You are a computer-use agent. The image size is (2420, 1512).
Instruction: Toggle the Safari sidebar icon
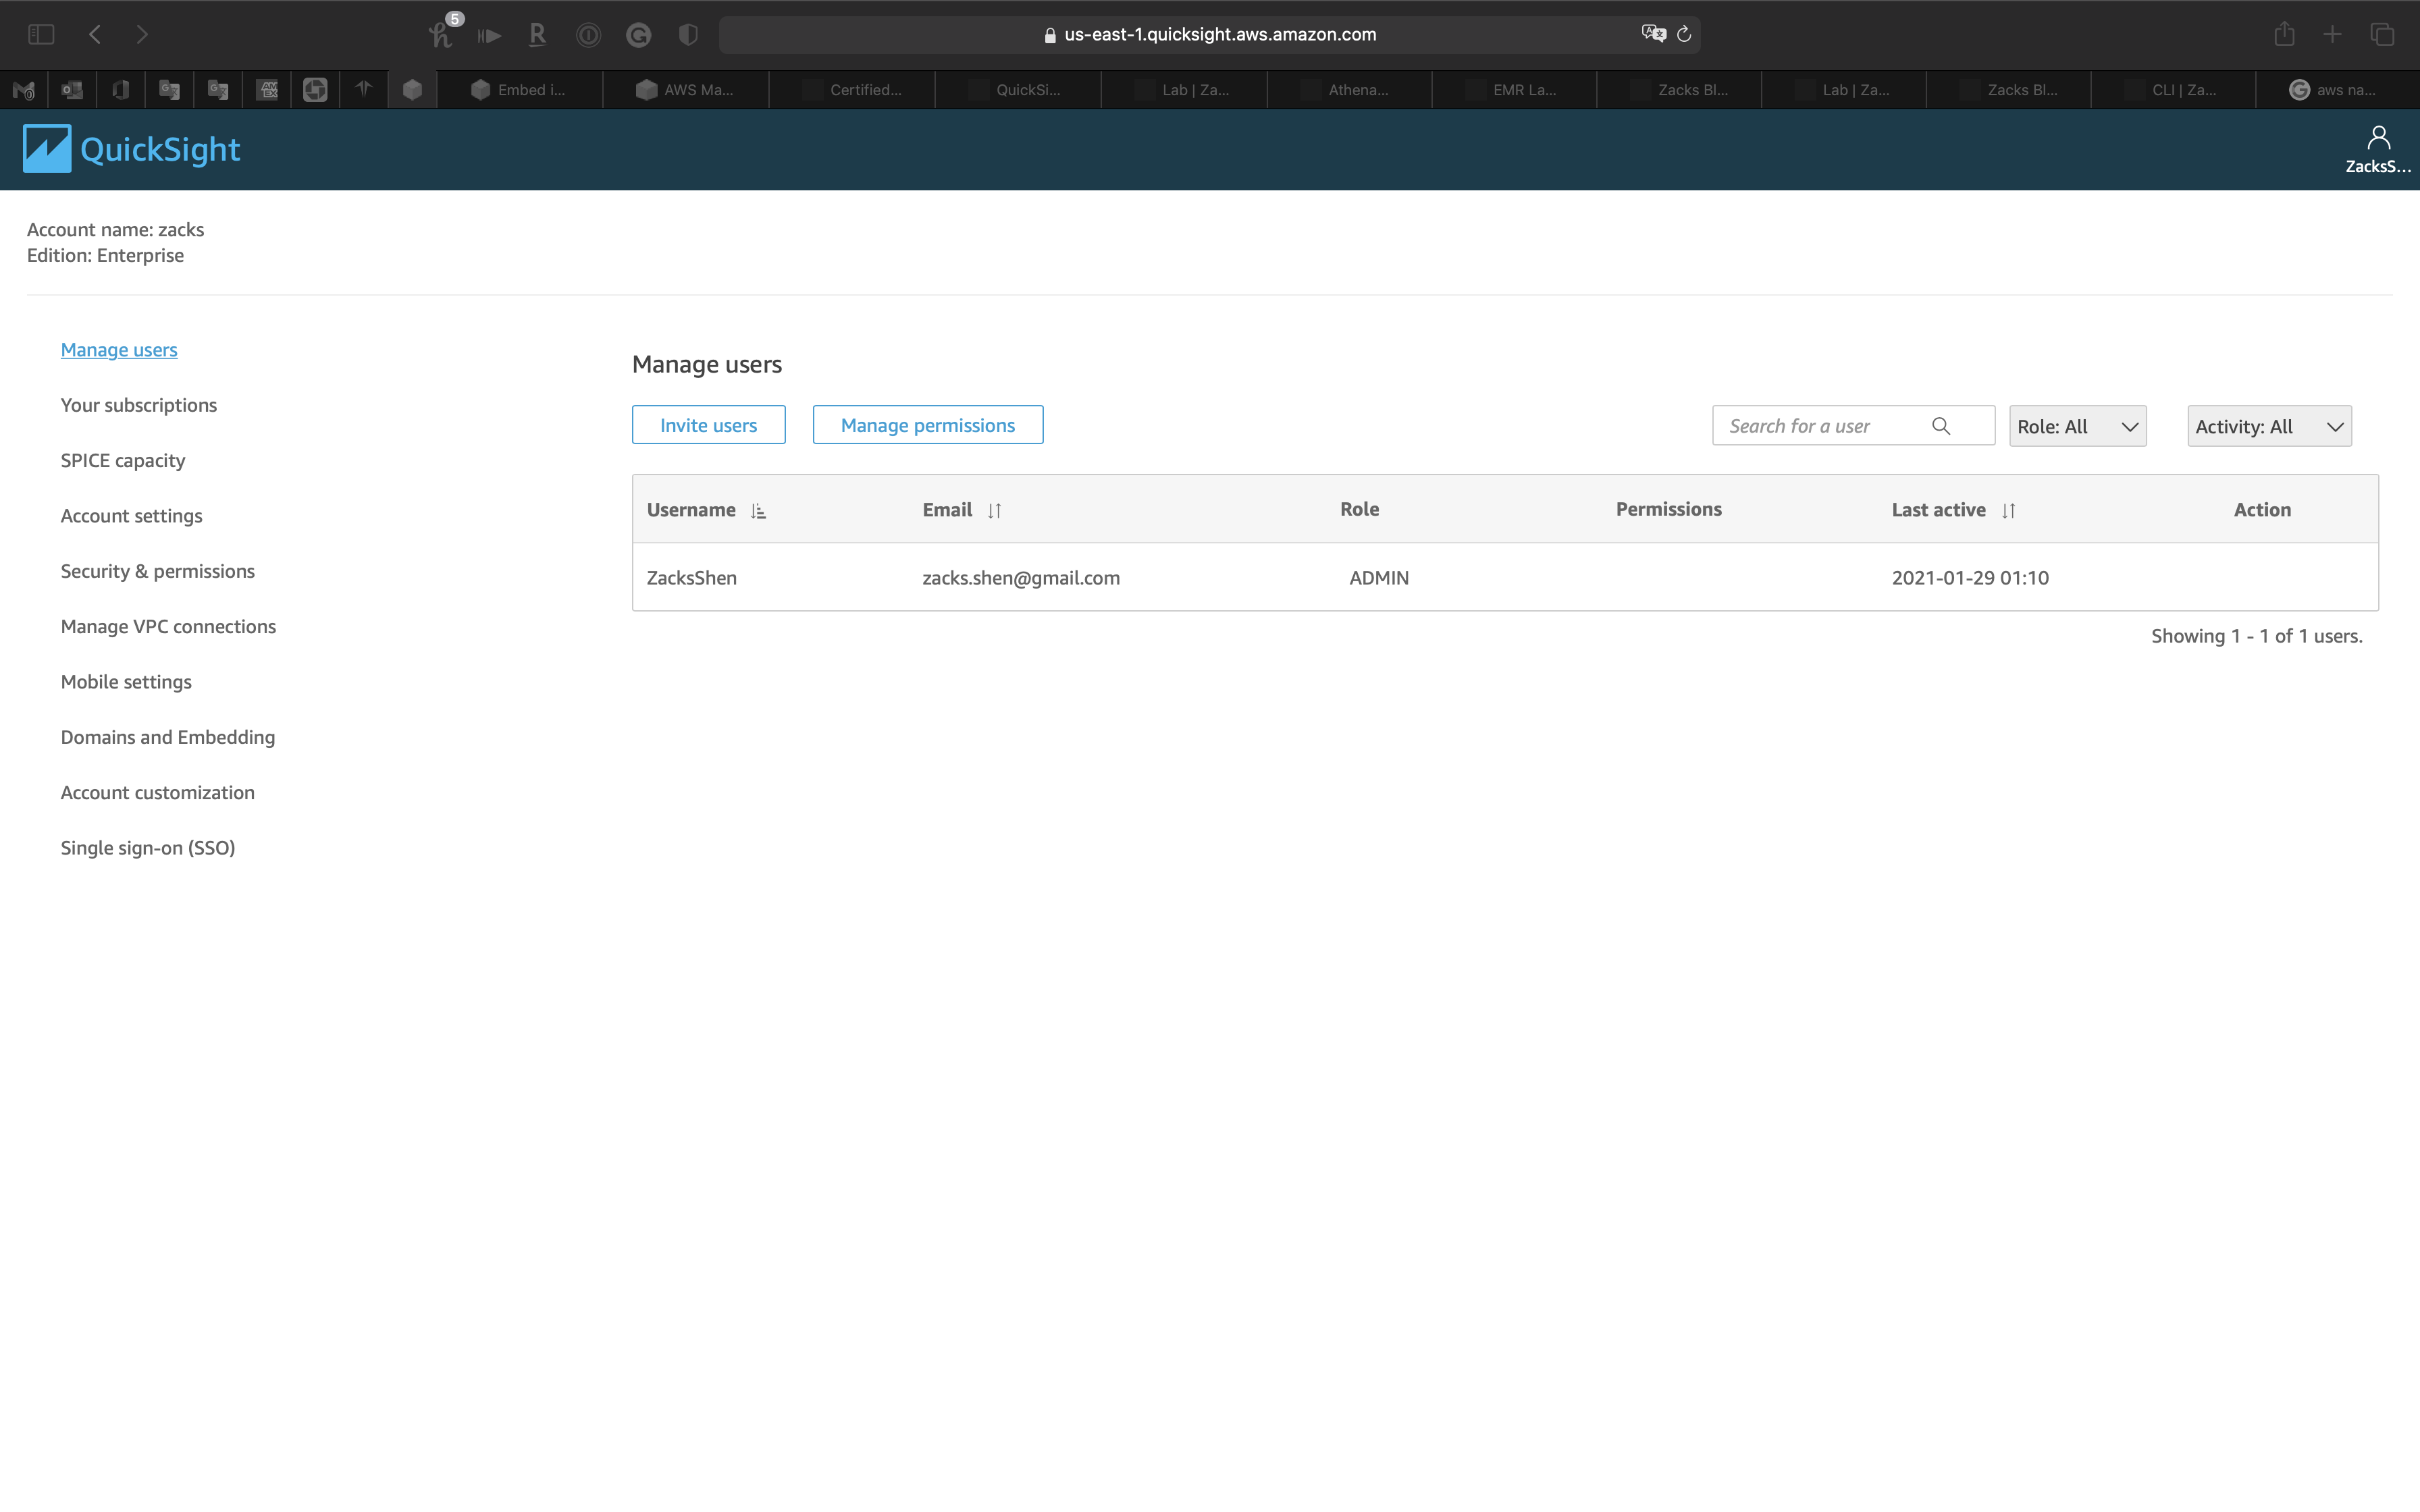pos(41,34)
